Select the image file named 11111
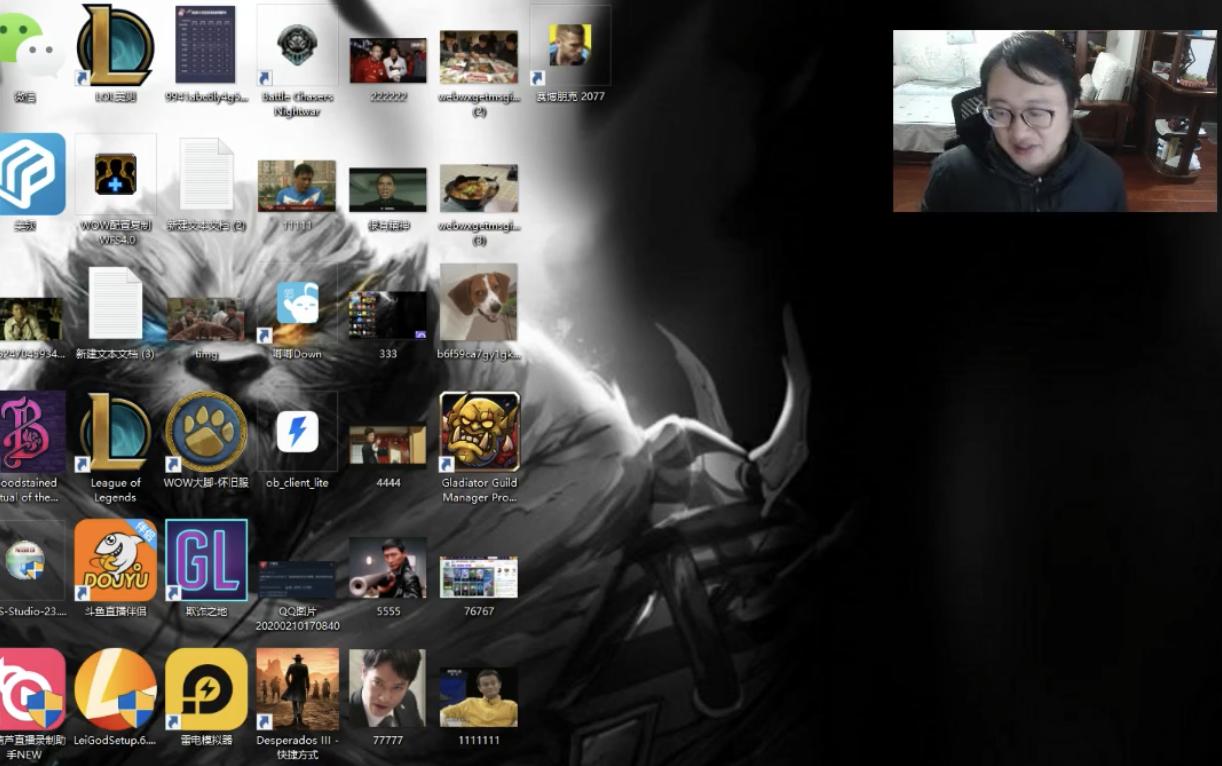 (297, 186)
